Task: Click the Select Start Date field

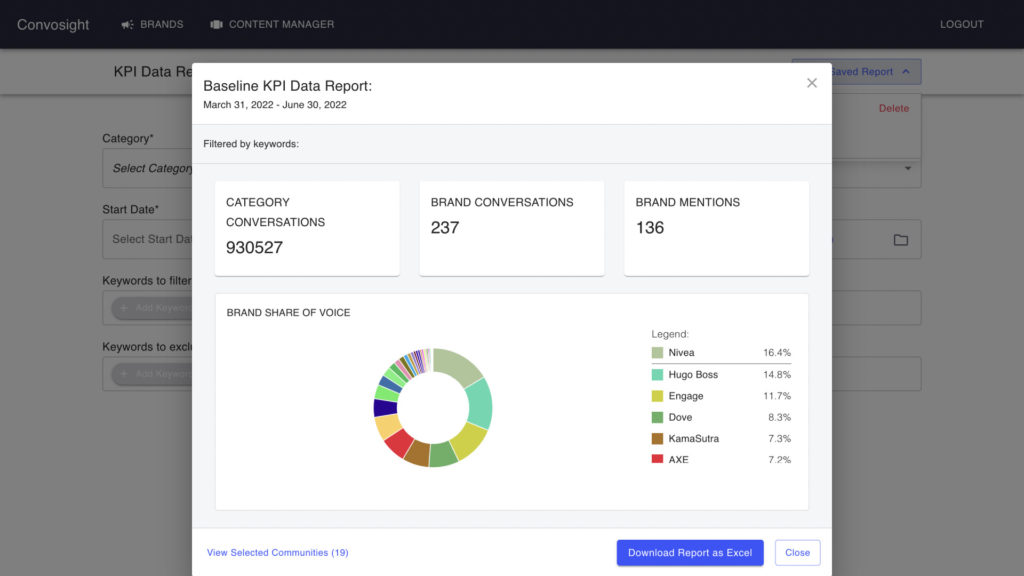Action: pos(150,240)
